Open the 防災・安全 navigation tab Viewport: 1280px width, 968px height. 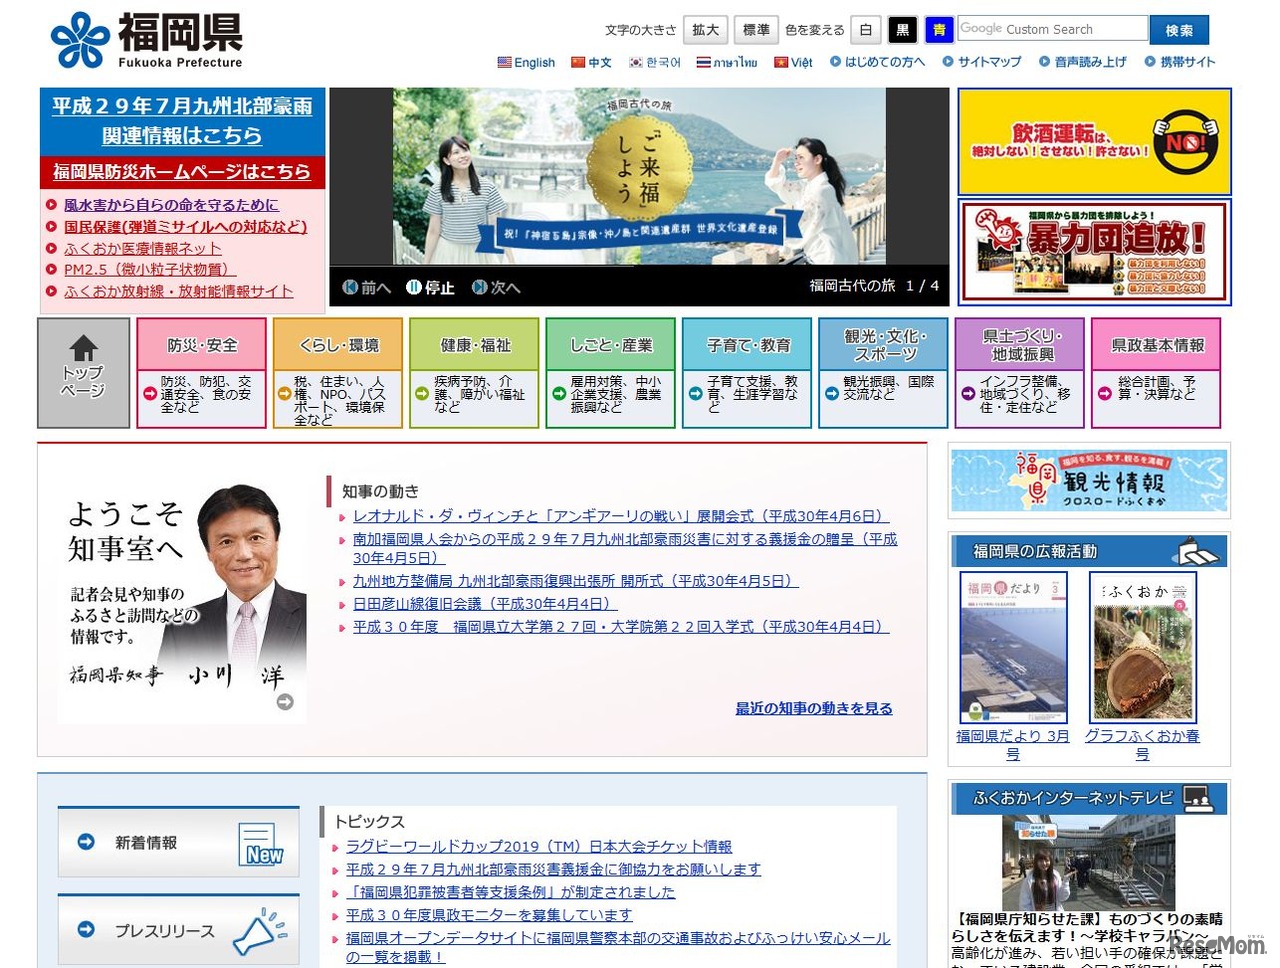pos(201,344)
